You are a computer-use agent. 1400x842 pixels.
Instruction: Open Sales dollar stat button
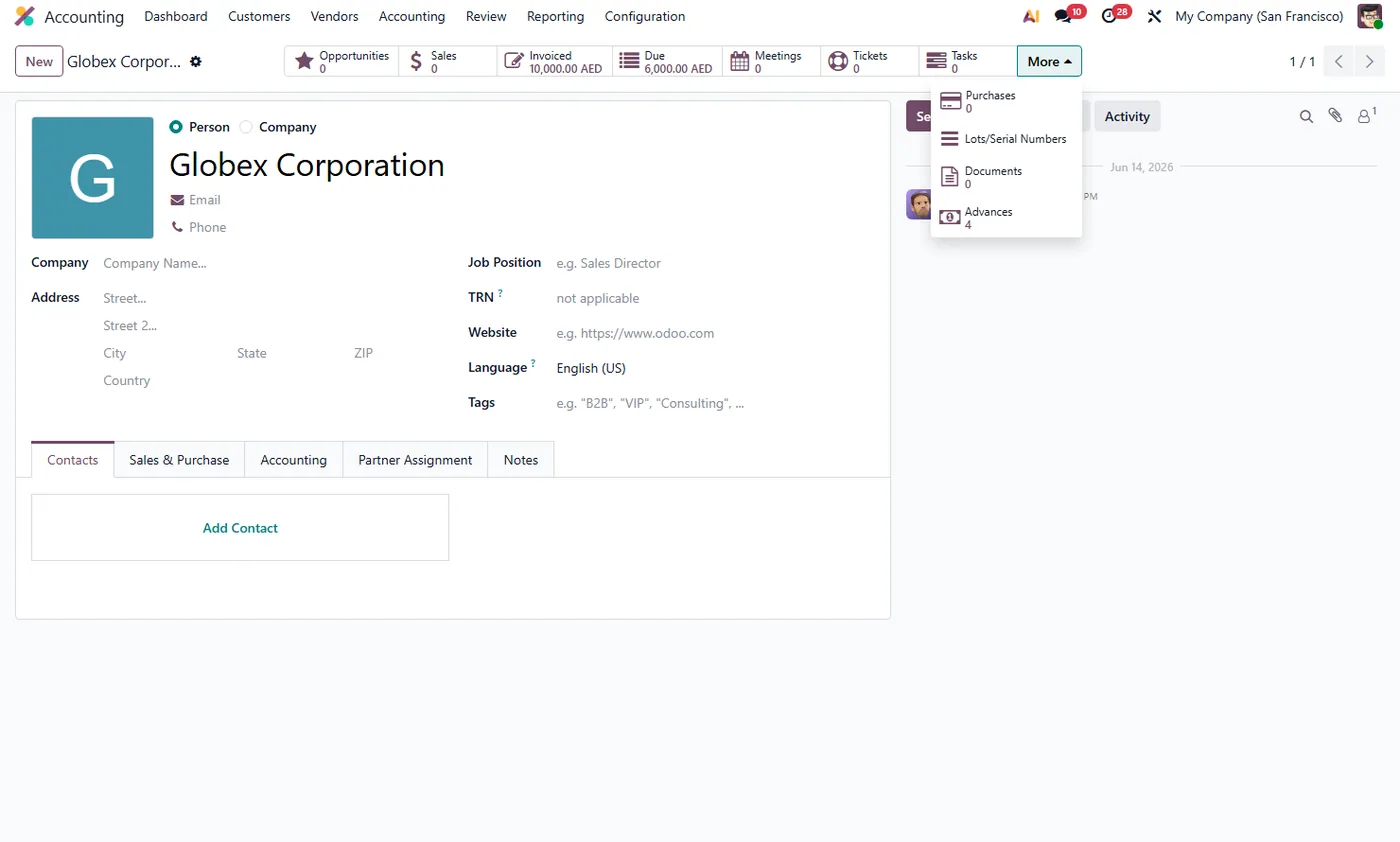click(448, 62)
